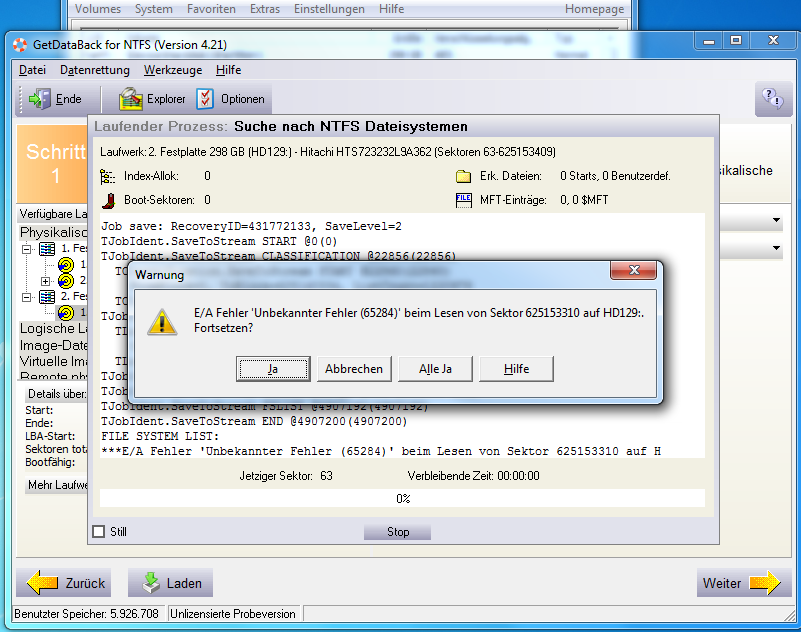
Task: Click the 0% progress bar
Action: point(403,498)
